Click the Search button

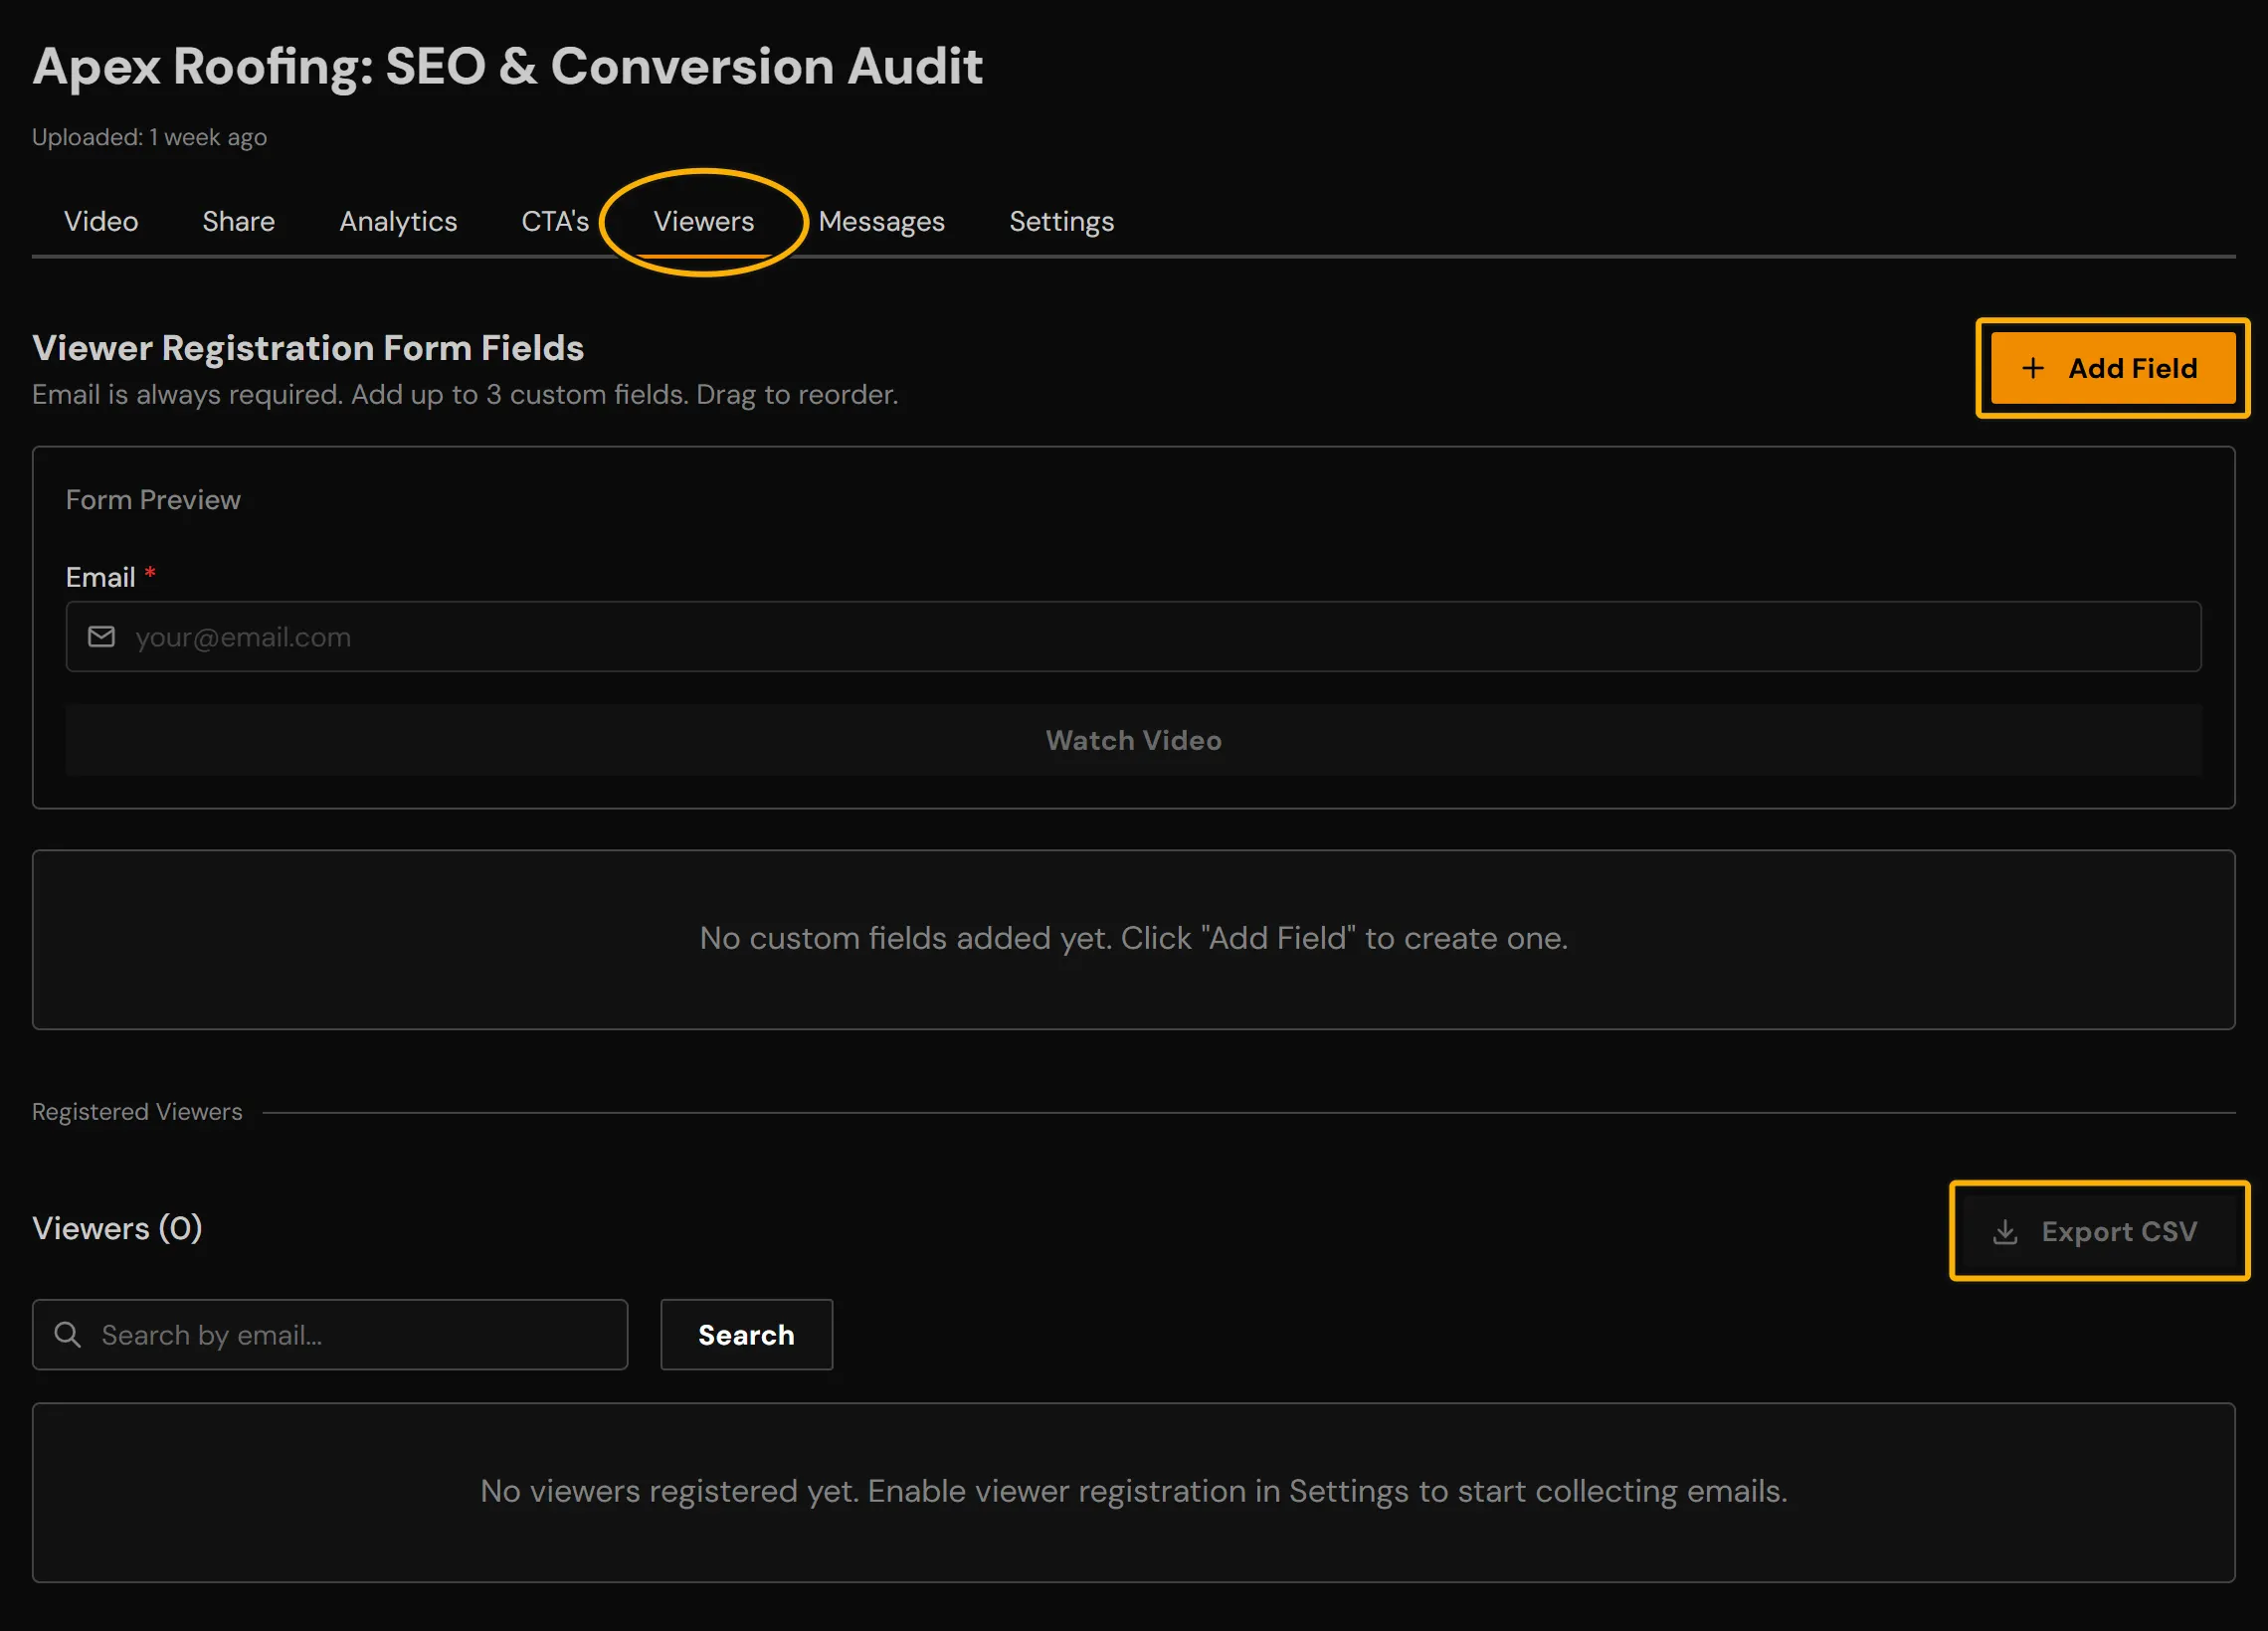click(746, 1335)
